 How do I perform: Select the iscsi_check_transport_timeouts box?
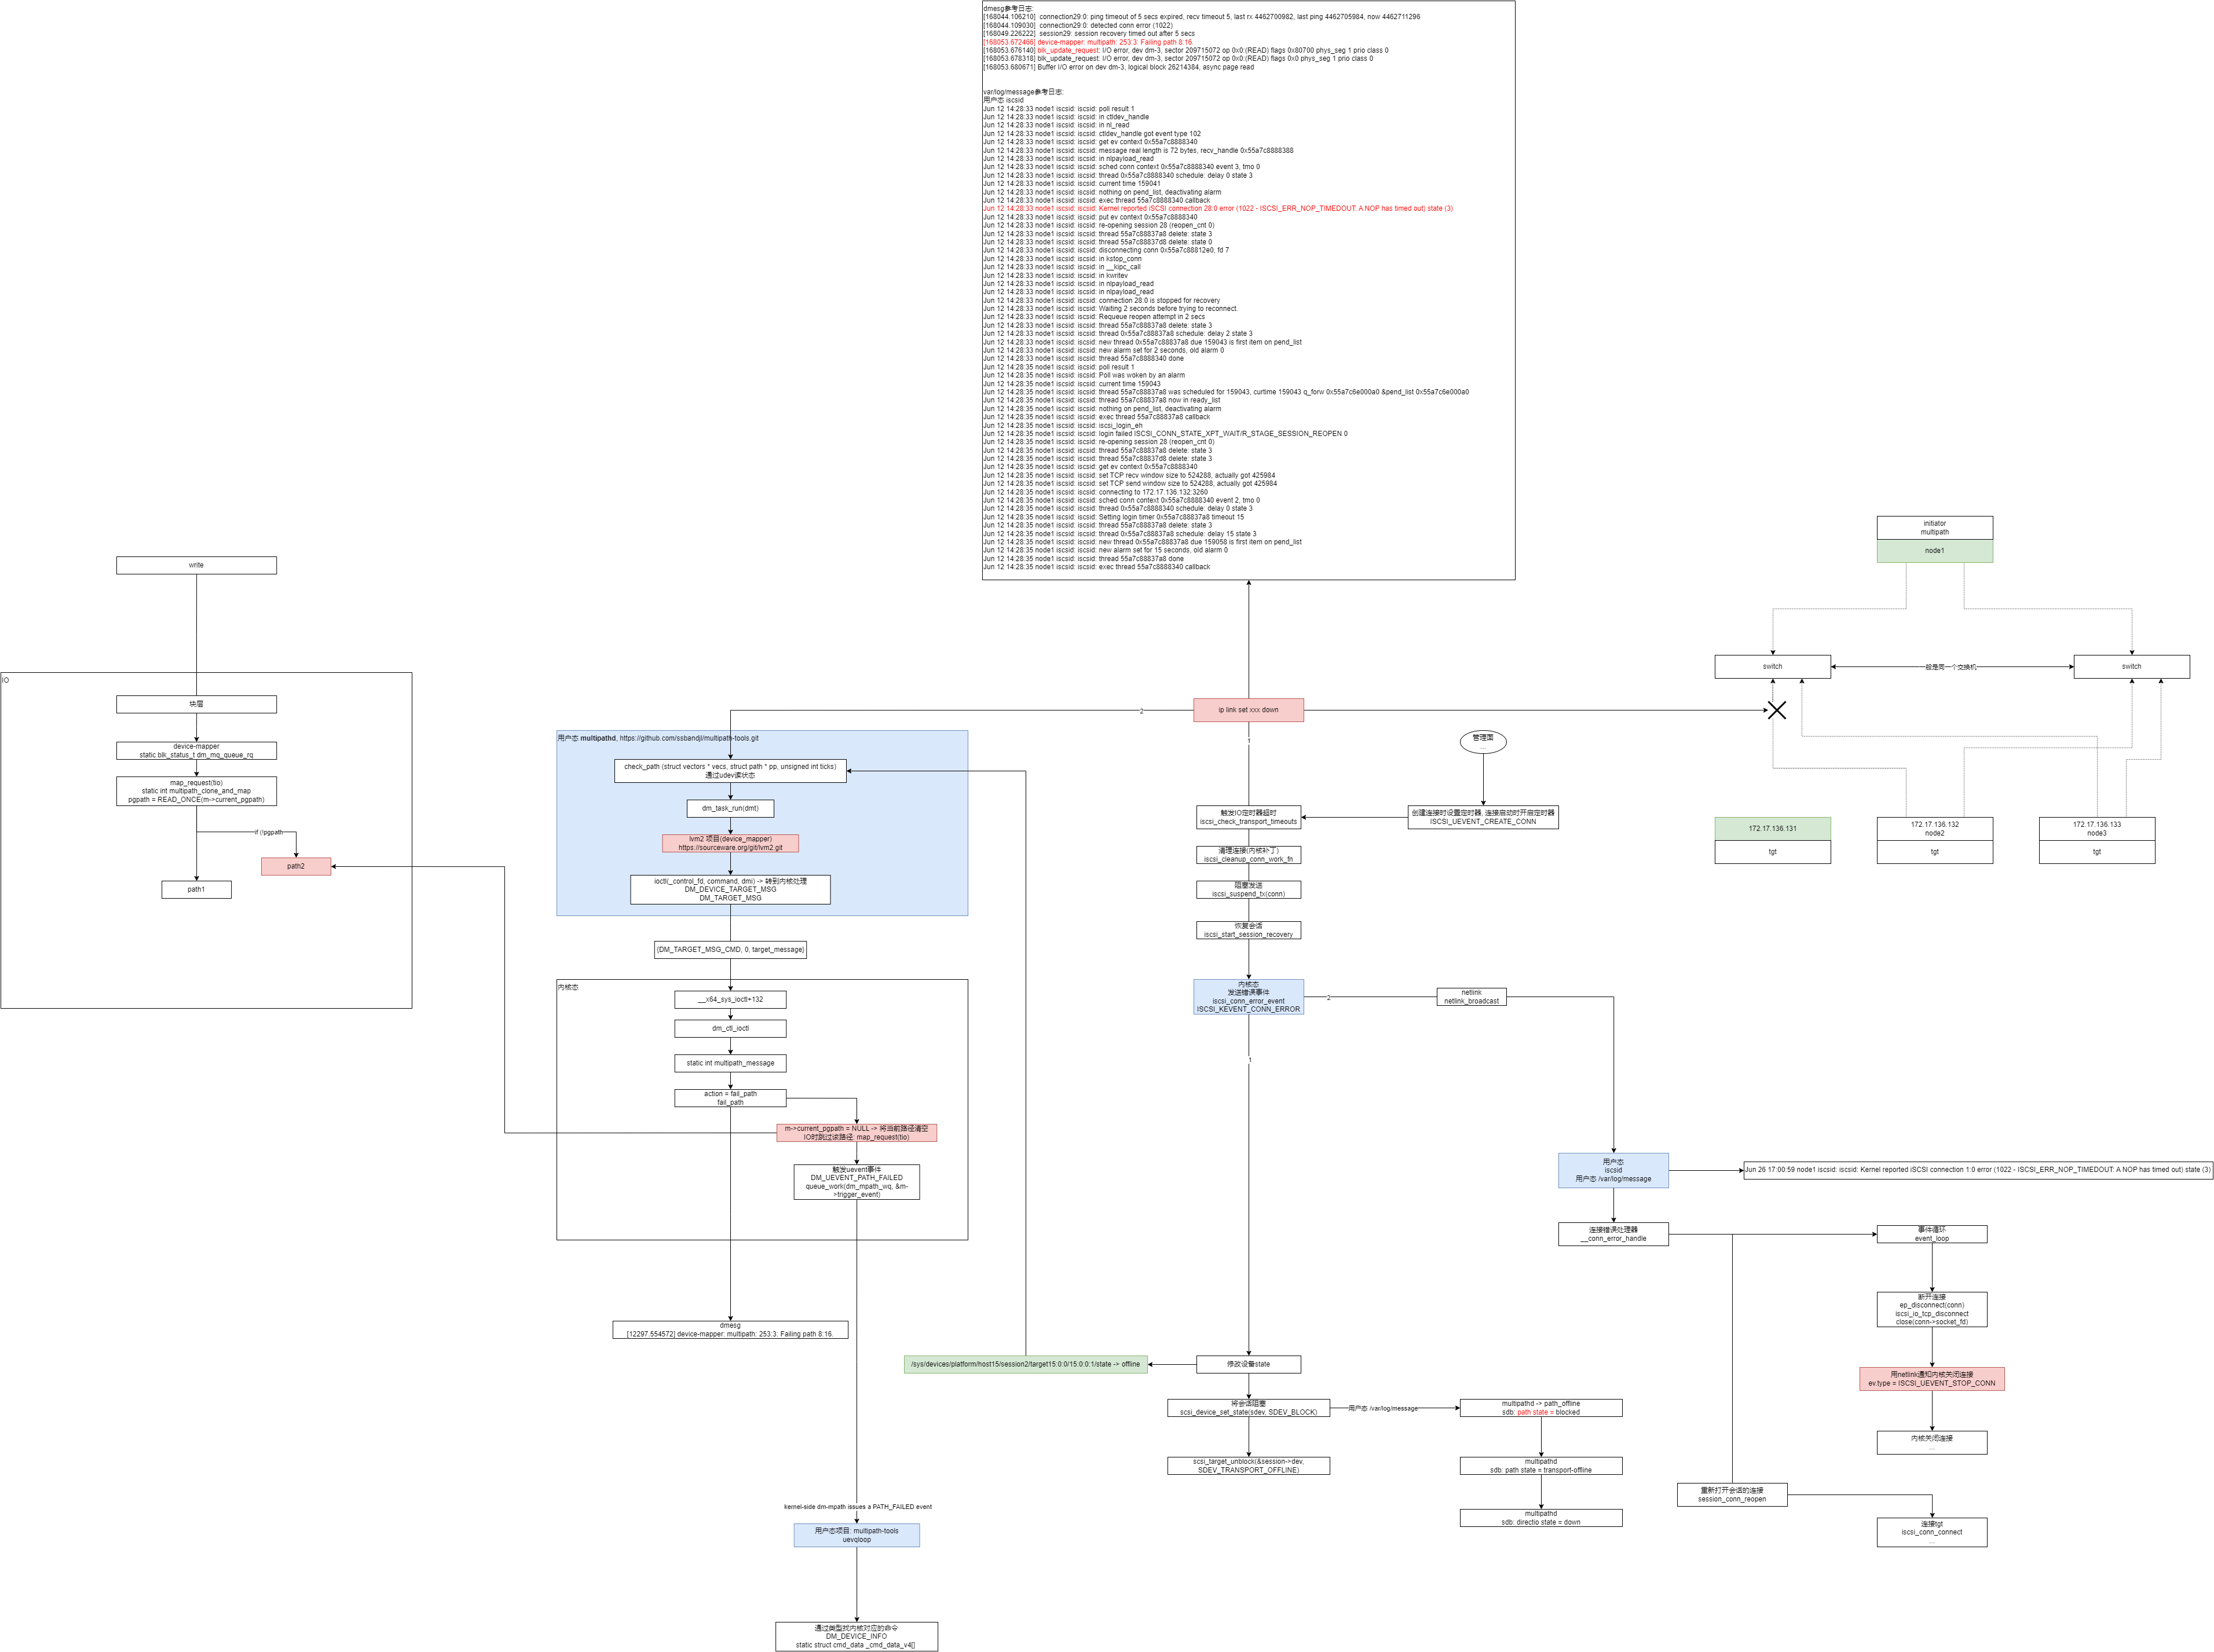pos(1248,817)
